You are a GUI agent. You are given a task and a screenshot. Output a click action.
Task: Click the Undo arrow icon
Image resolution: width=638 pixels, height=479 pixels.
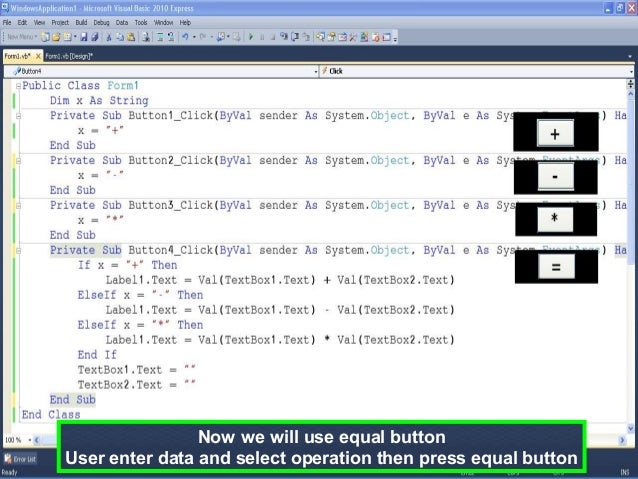(185, 37)
